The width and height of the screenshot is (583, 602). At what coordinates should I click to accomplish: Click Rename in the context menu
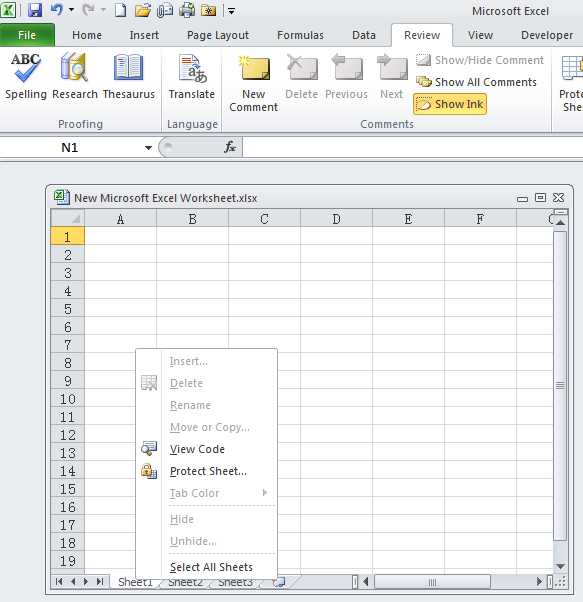[206, 405]
